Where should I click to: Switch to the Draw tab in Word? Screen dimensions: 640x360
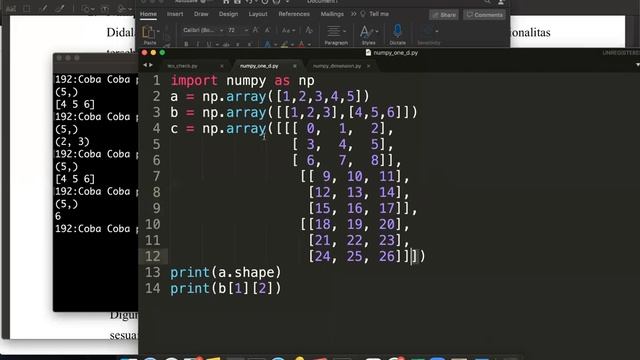tap(201, 14)
